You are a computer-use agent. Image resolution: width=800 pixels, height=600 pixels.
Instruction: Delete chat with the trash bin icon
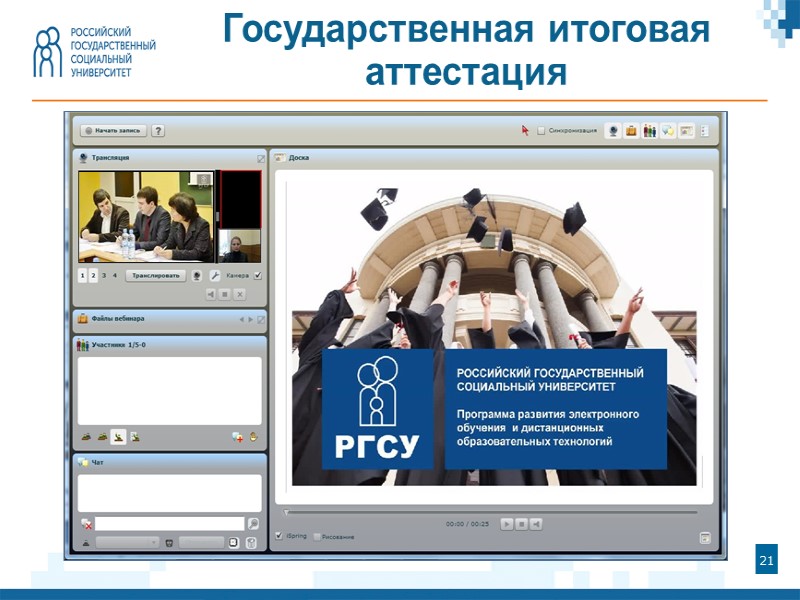pyautogui.click(x=251, y=543)
